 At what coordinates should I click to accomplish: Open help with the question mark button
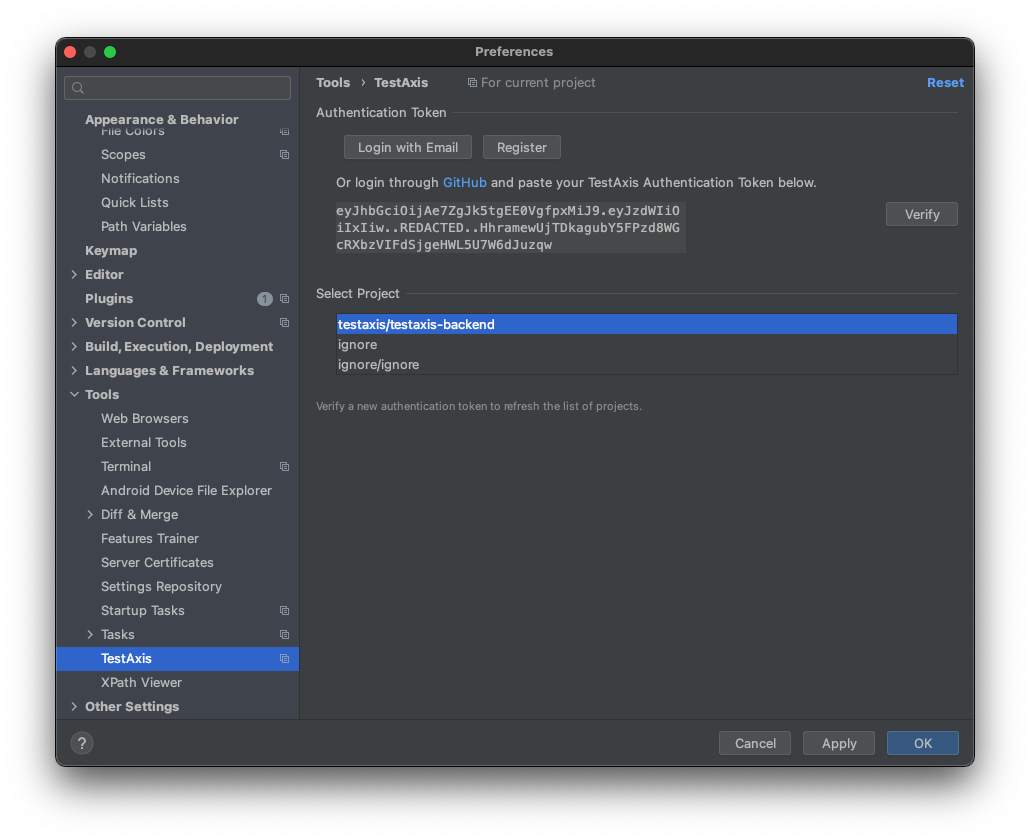(82, 743)
